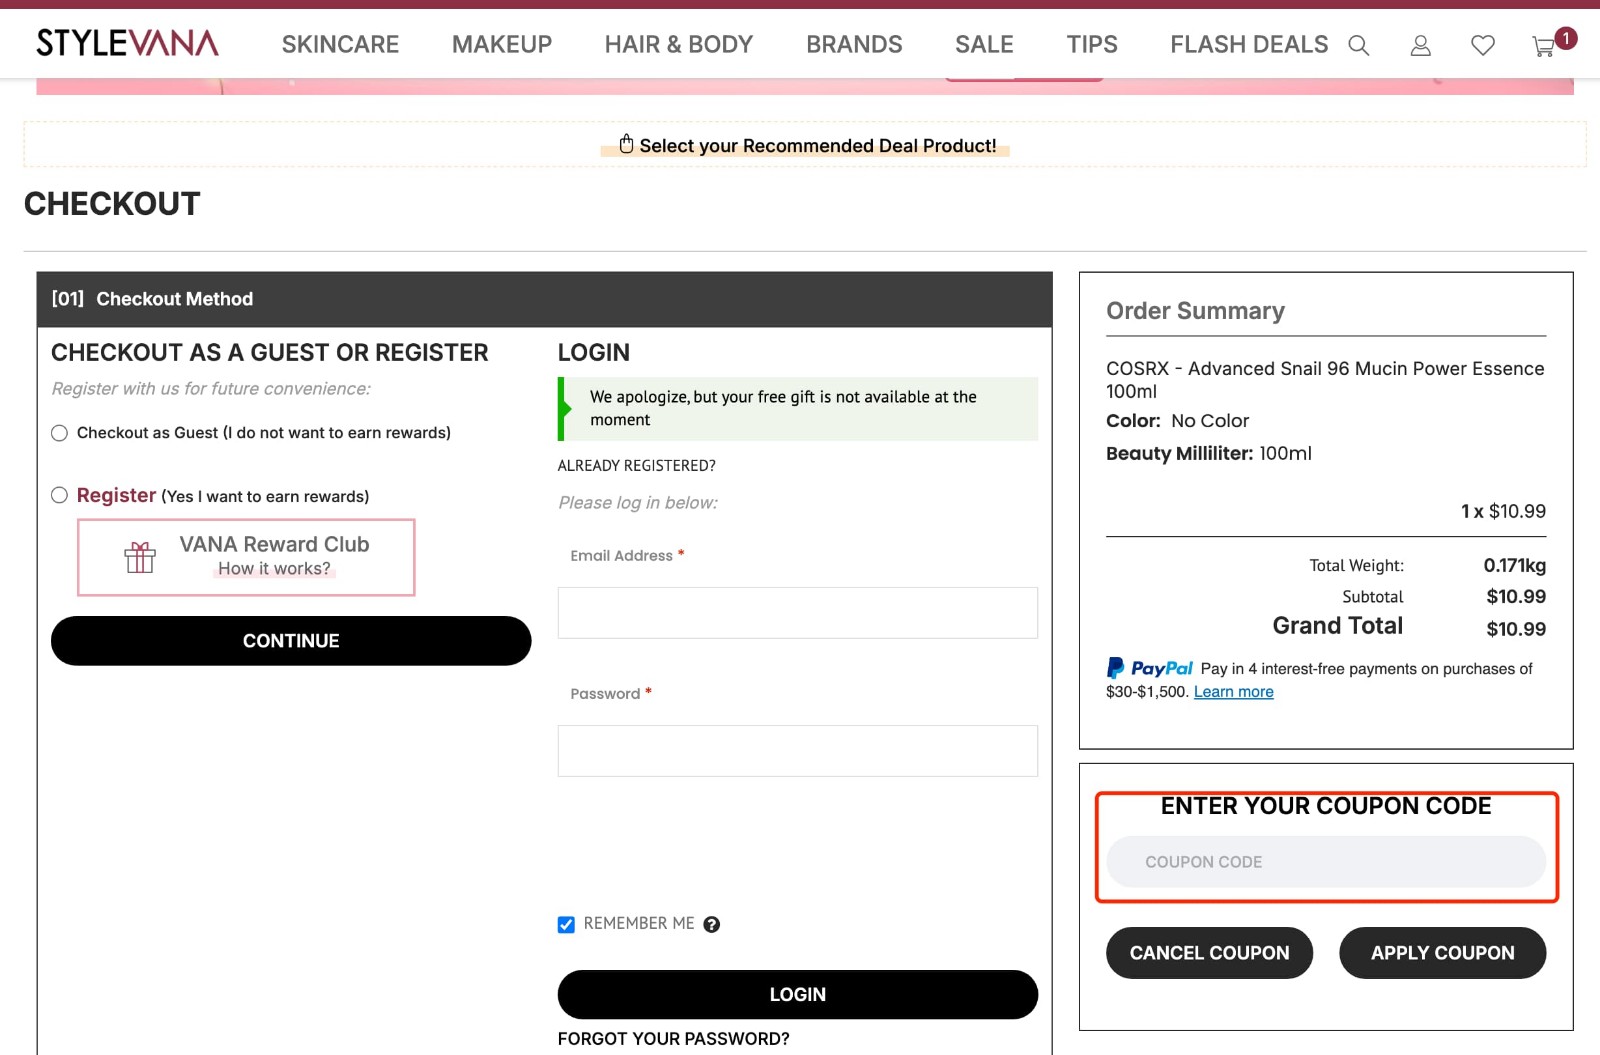Select the Register radio button
The height and width of the screenshot is (1055, 1600).
click(x=59, y=495)
